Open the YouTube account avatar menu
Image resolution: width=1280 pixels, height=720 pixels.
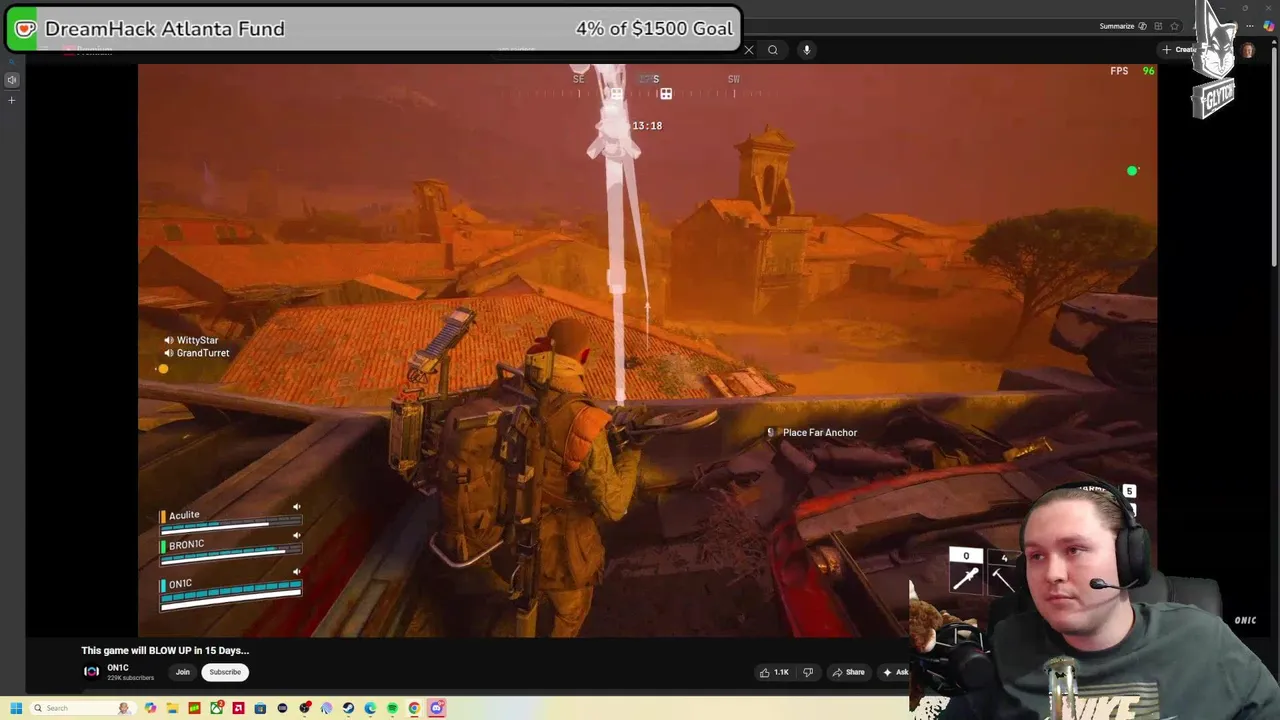pos(1248,50)
